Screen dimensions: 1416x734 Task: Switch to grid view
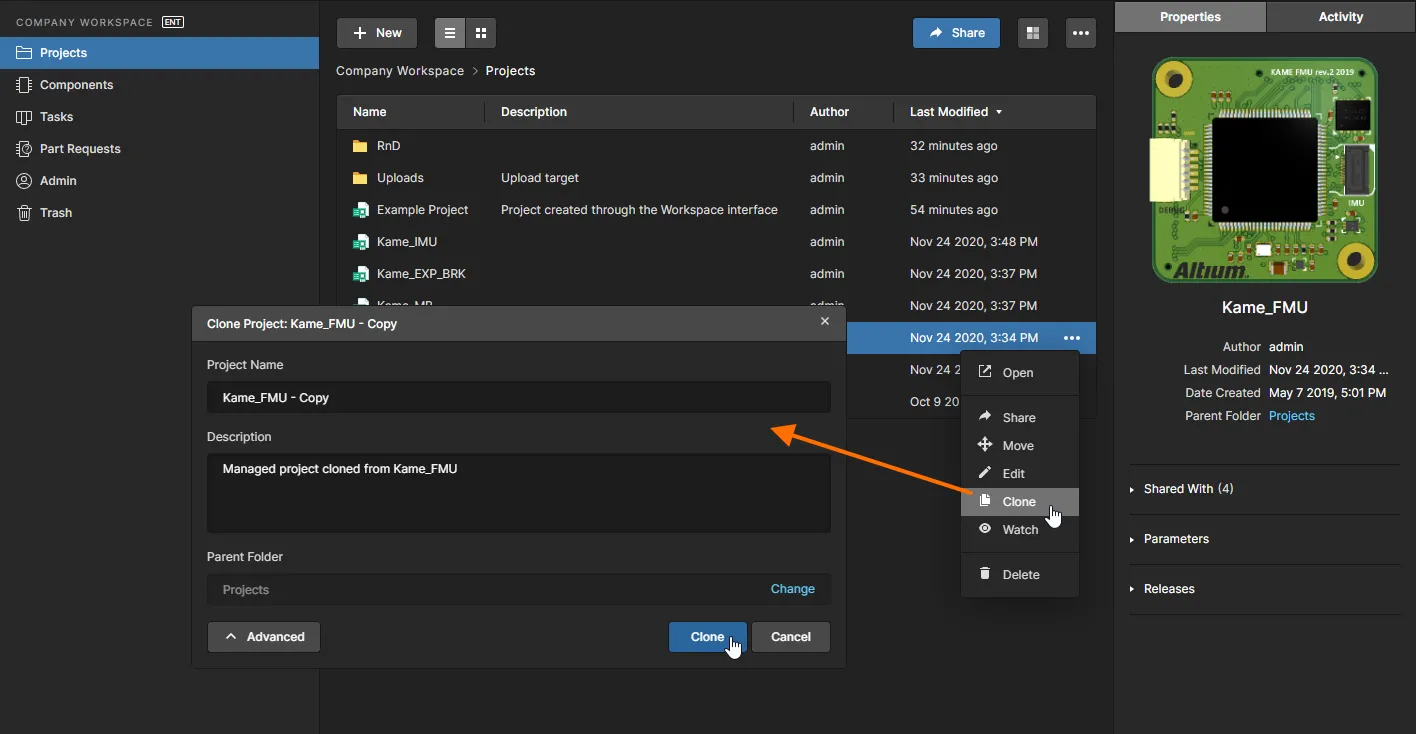coord(481,33)
